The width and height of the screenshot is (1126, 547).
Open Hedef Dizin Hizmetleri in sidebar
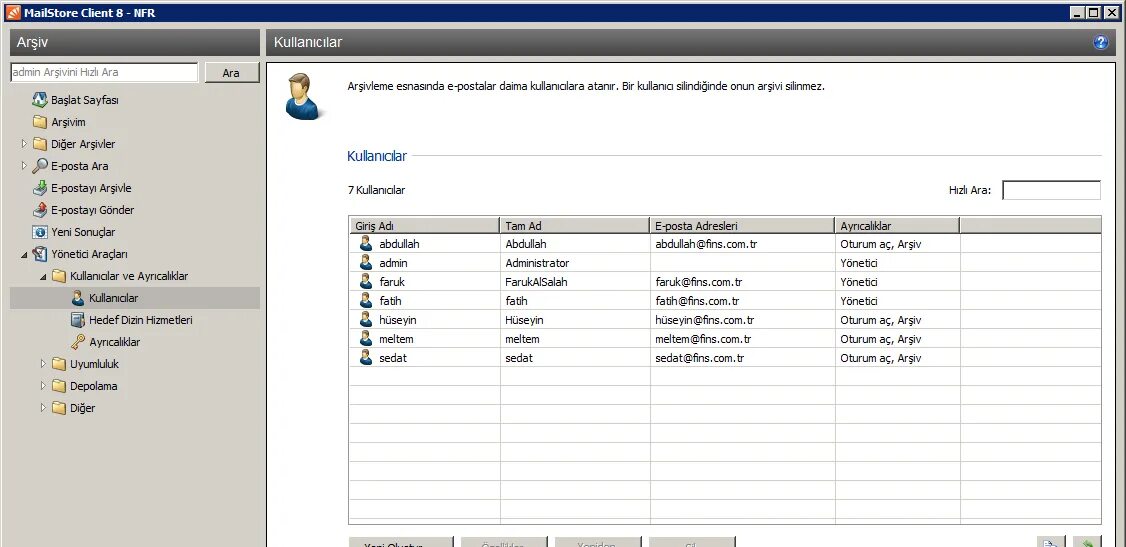pyautogui.click(x=141, y=320)
